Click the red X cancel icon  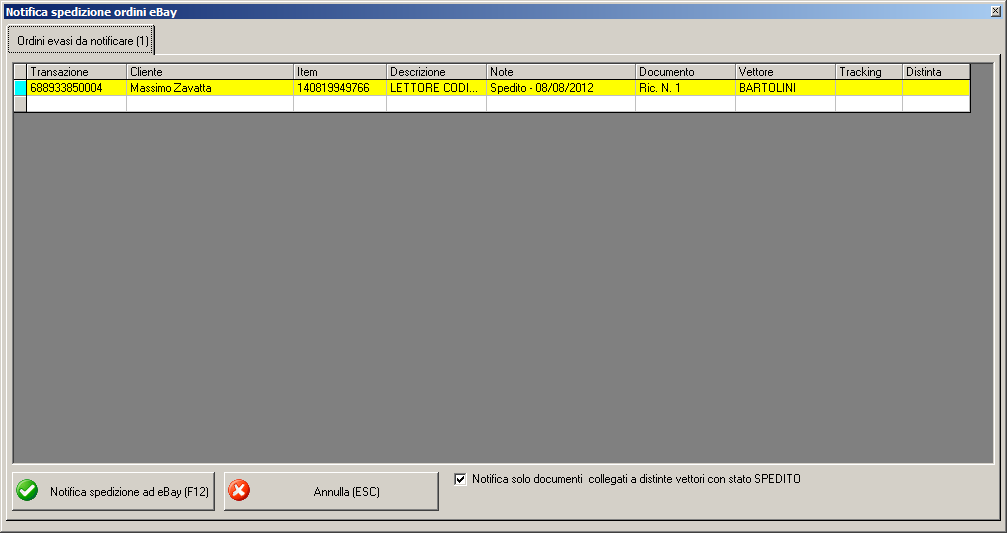tap(239, 491)
